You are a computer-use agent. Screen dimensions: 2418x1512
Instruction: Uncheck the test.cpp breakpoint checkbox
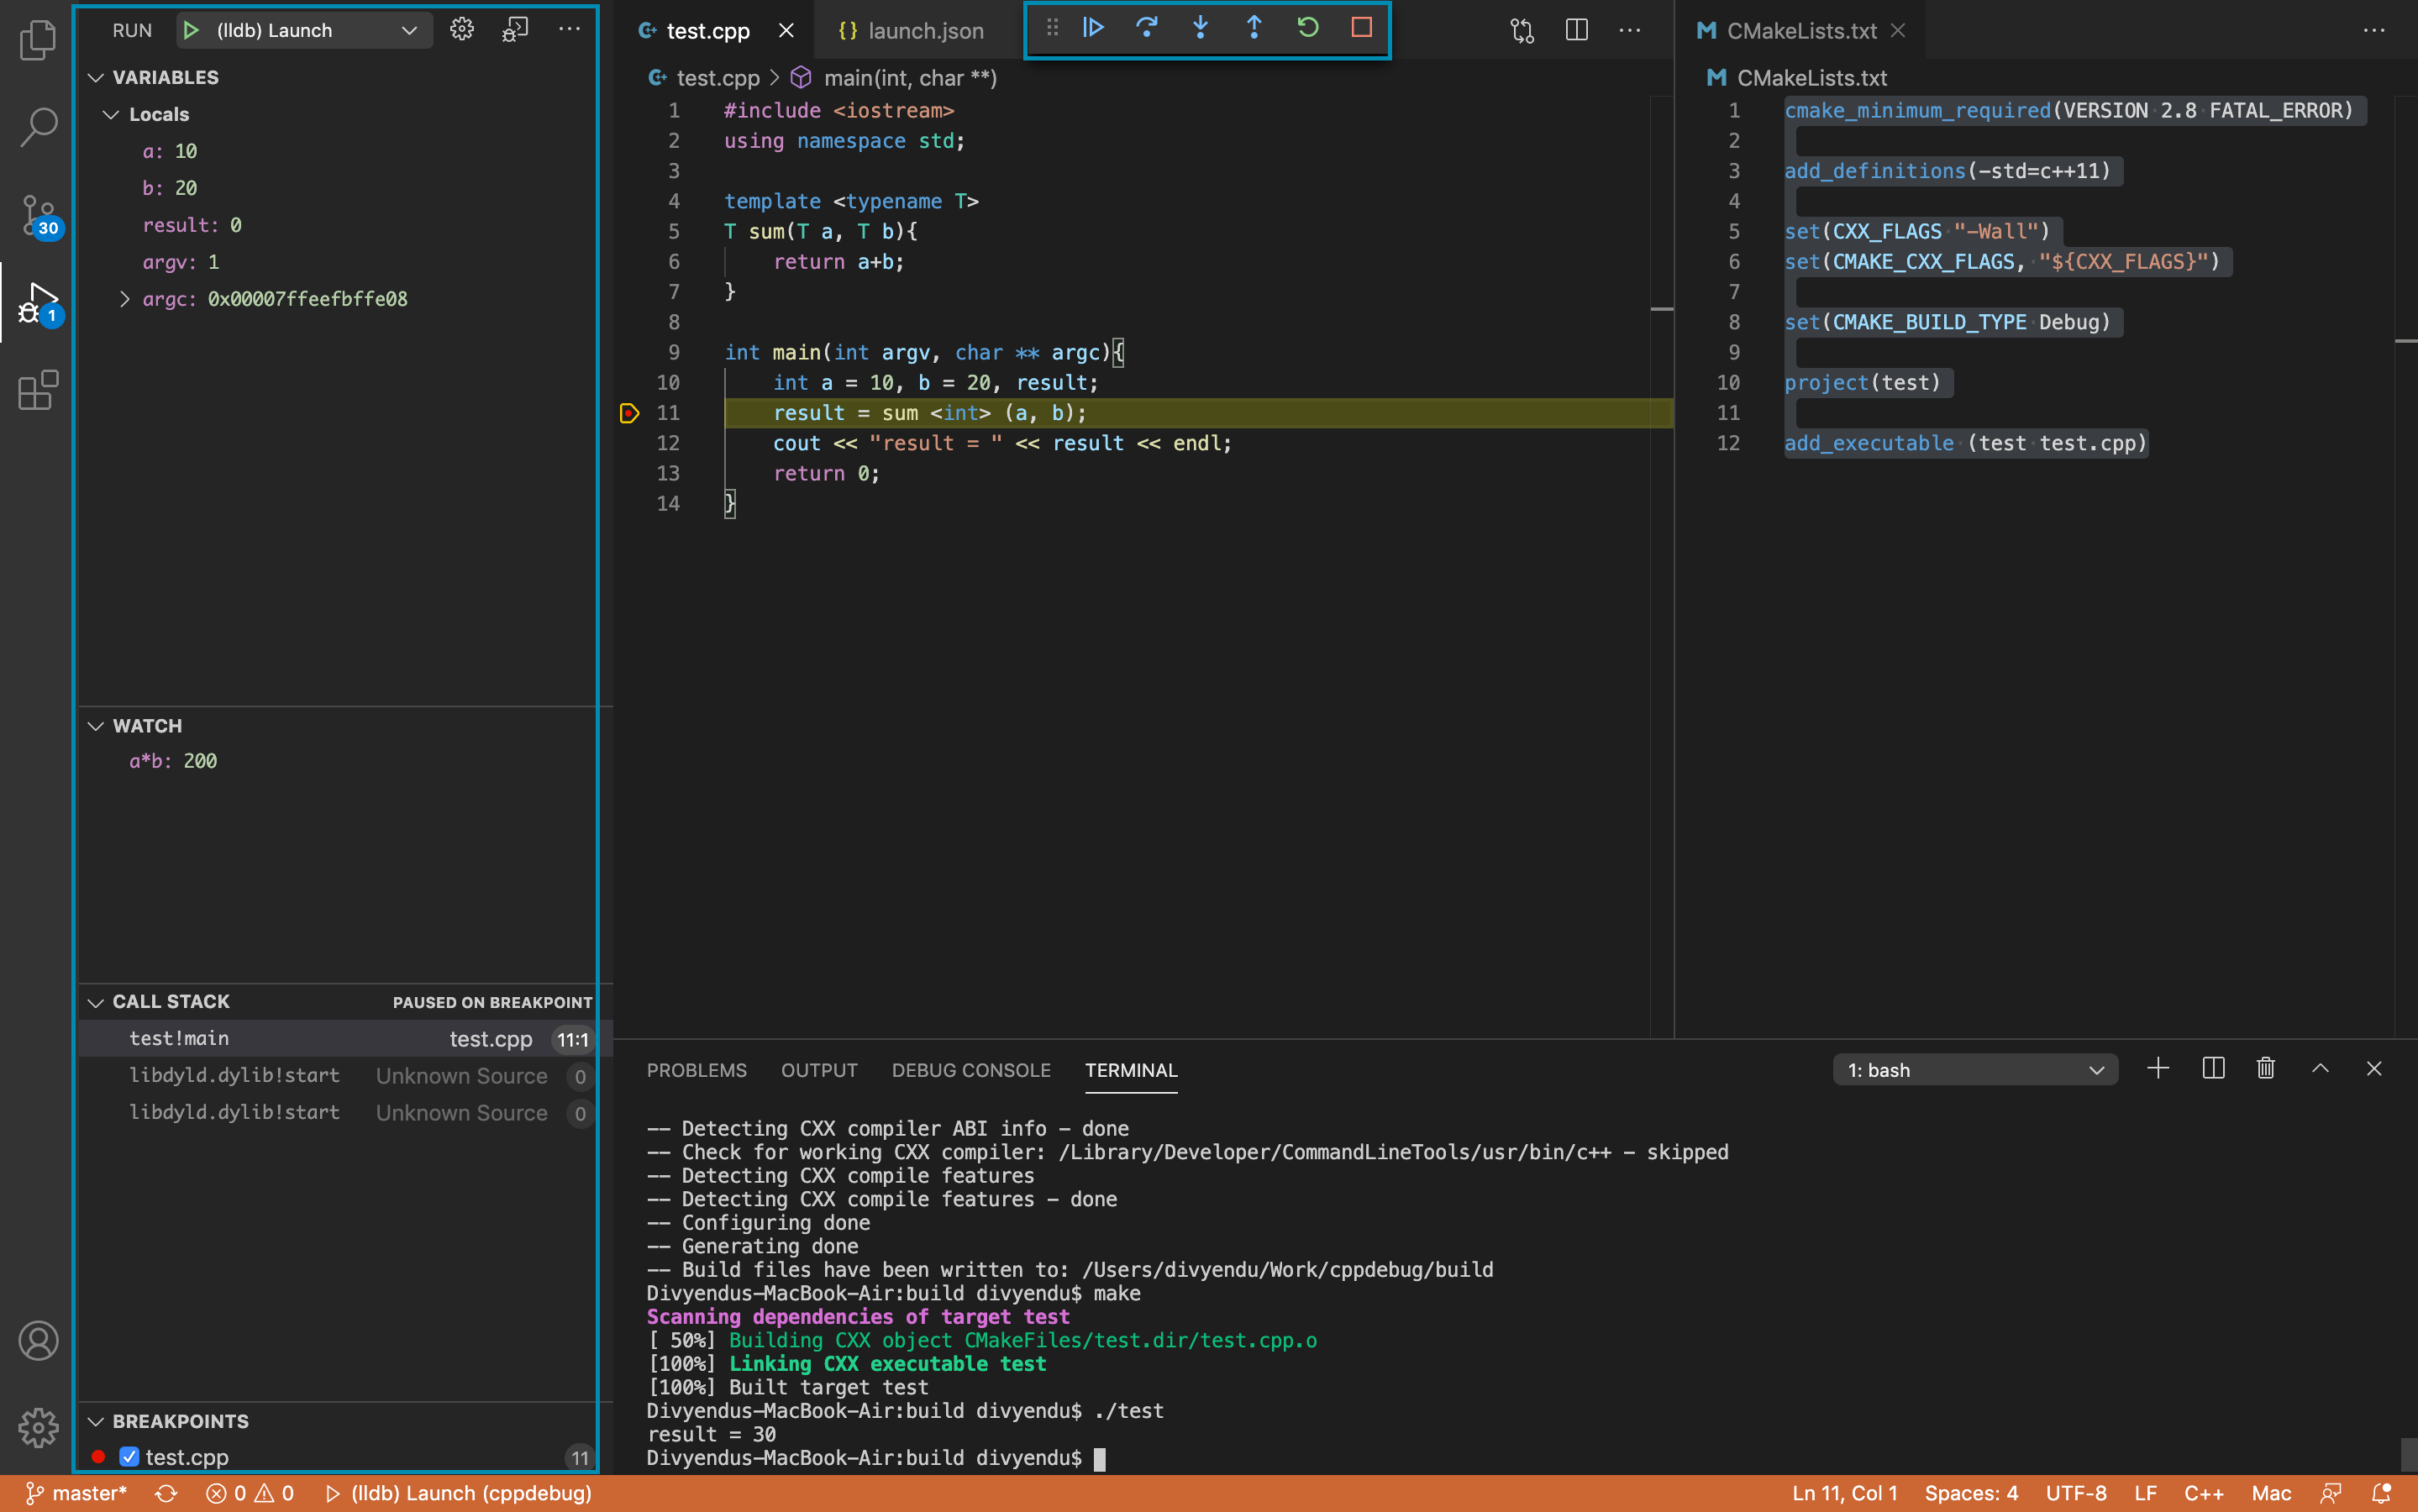[129, 1457]
